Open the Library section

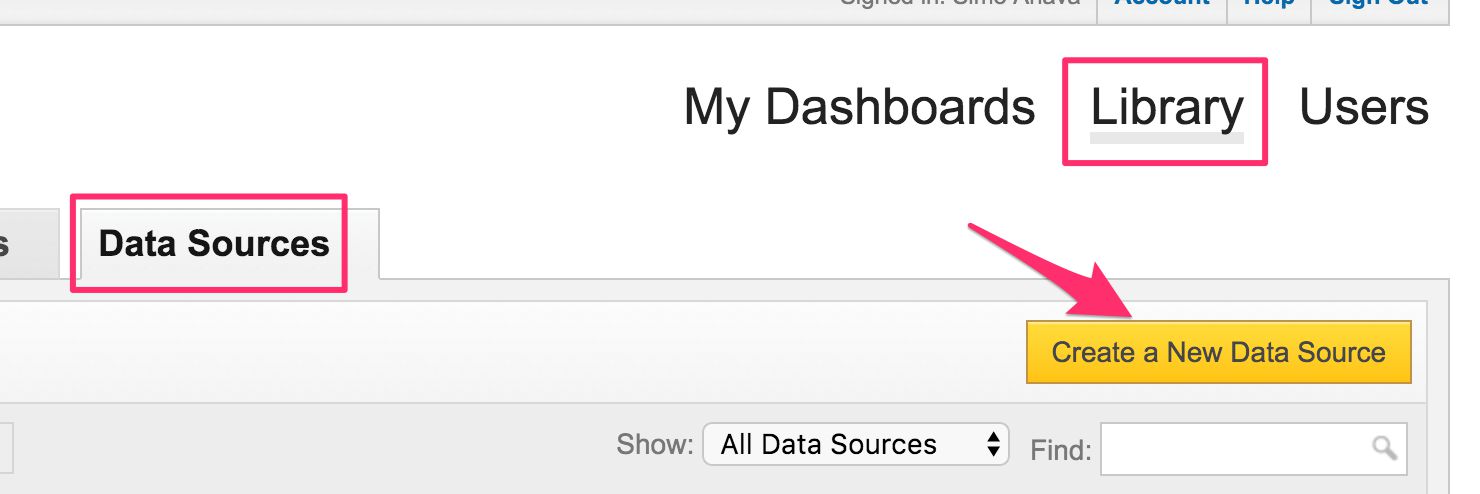tap(1167, 107)
